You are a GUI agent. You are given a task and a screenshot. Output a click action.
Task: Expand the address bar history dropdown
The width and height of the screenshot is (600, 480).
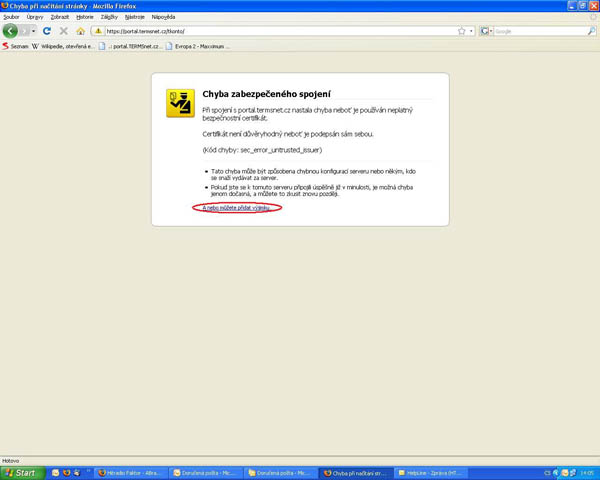(x=472, y=31)
